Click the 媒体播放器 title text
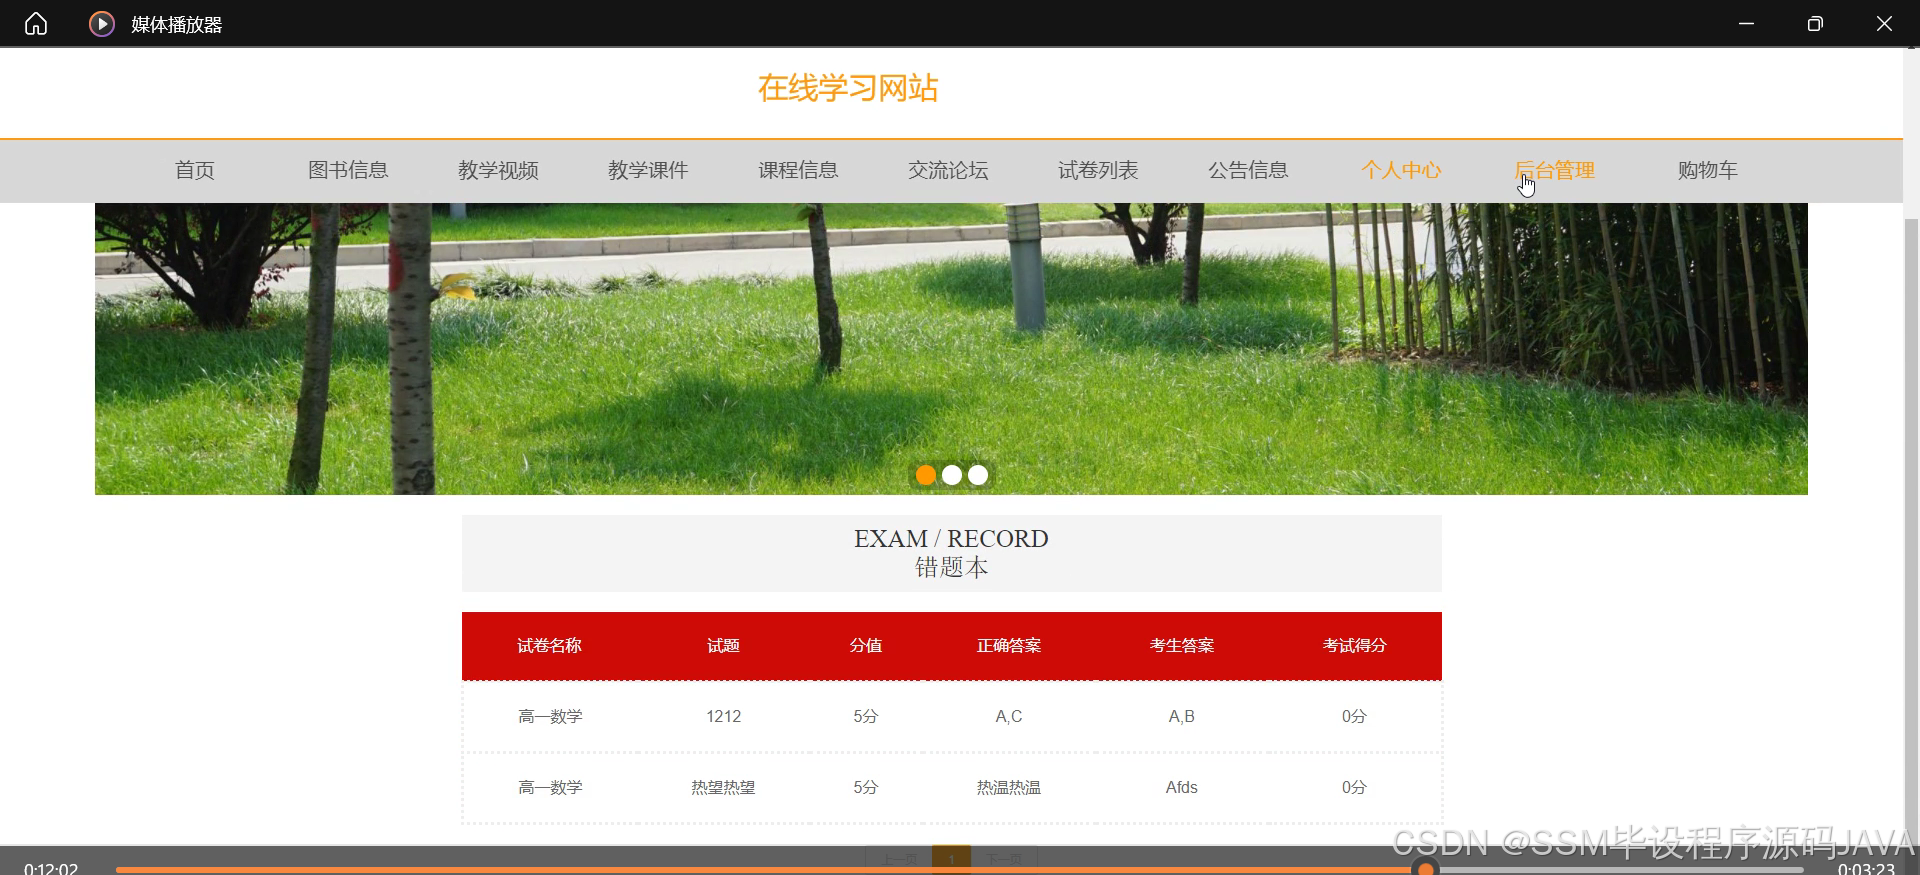Viewport: 1920px width, 875px height. [x=176, y=25]
